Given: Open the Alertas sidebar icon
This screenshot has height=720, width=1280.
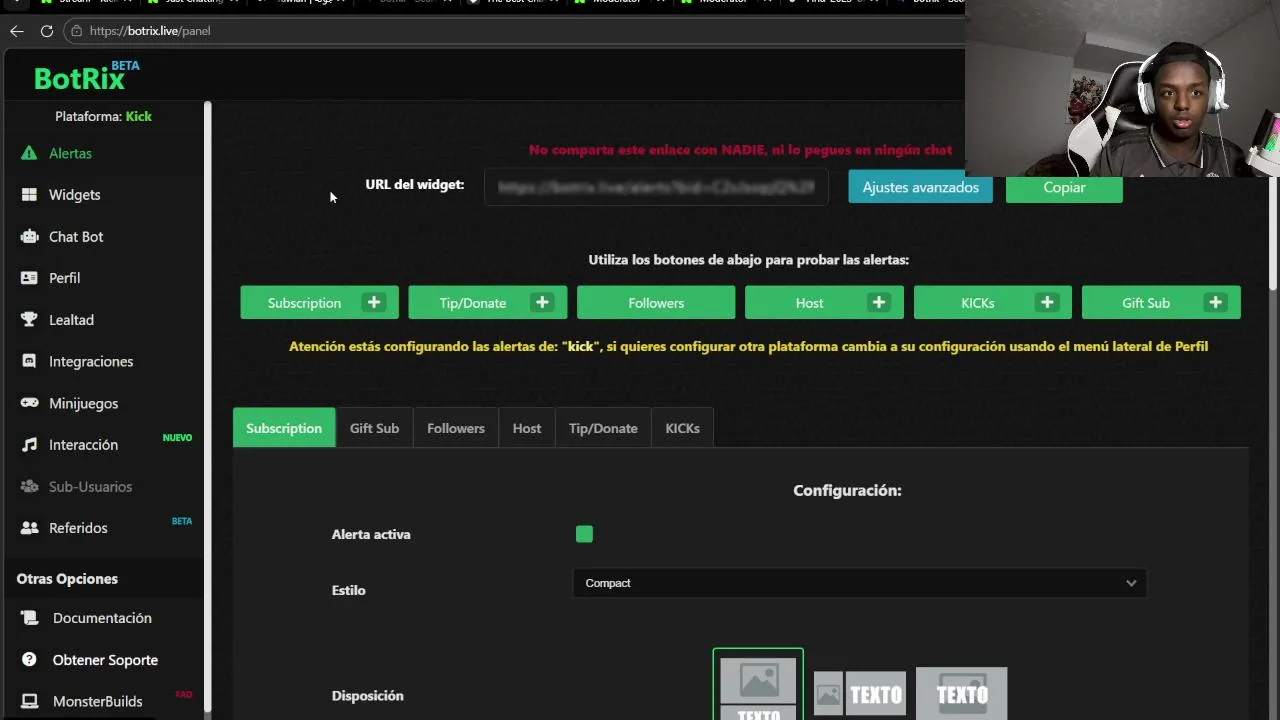Looking at the screenshot, I should pos(29,153).
